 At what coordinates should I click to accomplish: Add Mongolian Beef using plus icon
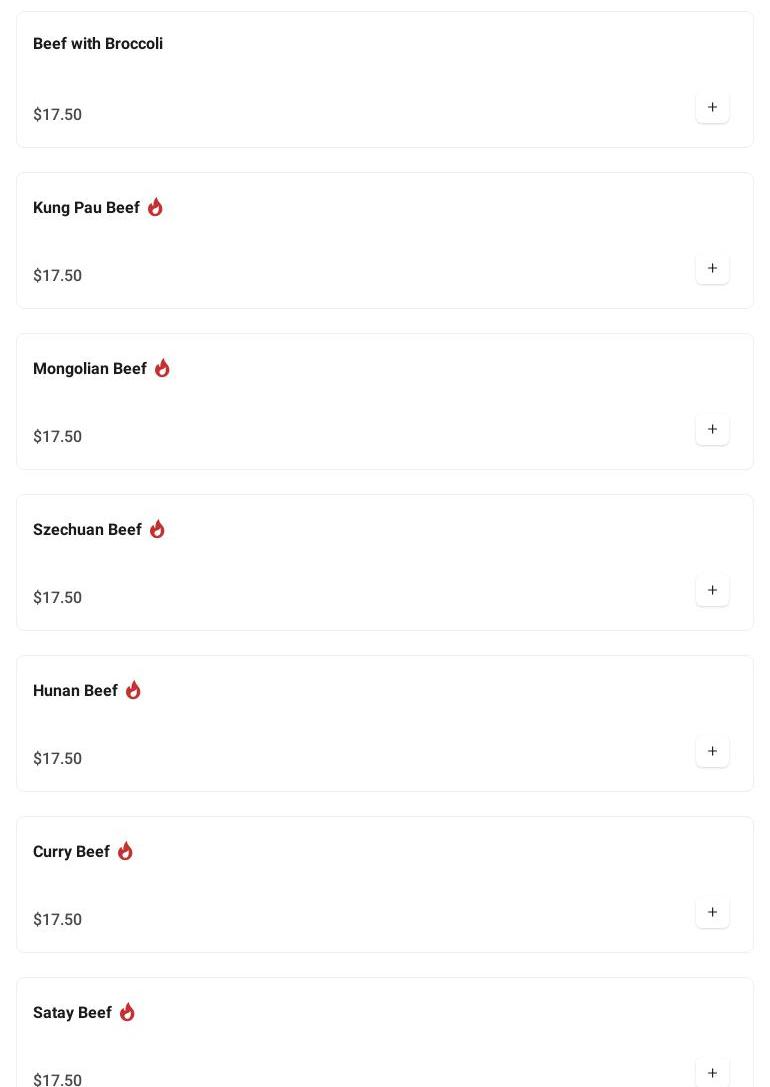coord(712,429)
